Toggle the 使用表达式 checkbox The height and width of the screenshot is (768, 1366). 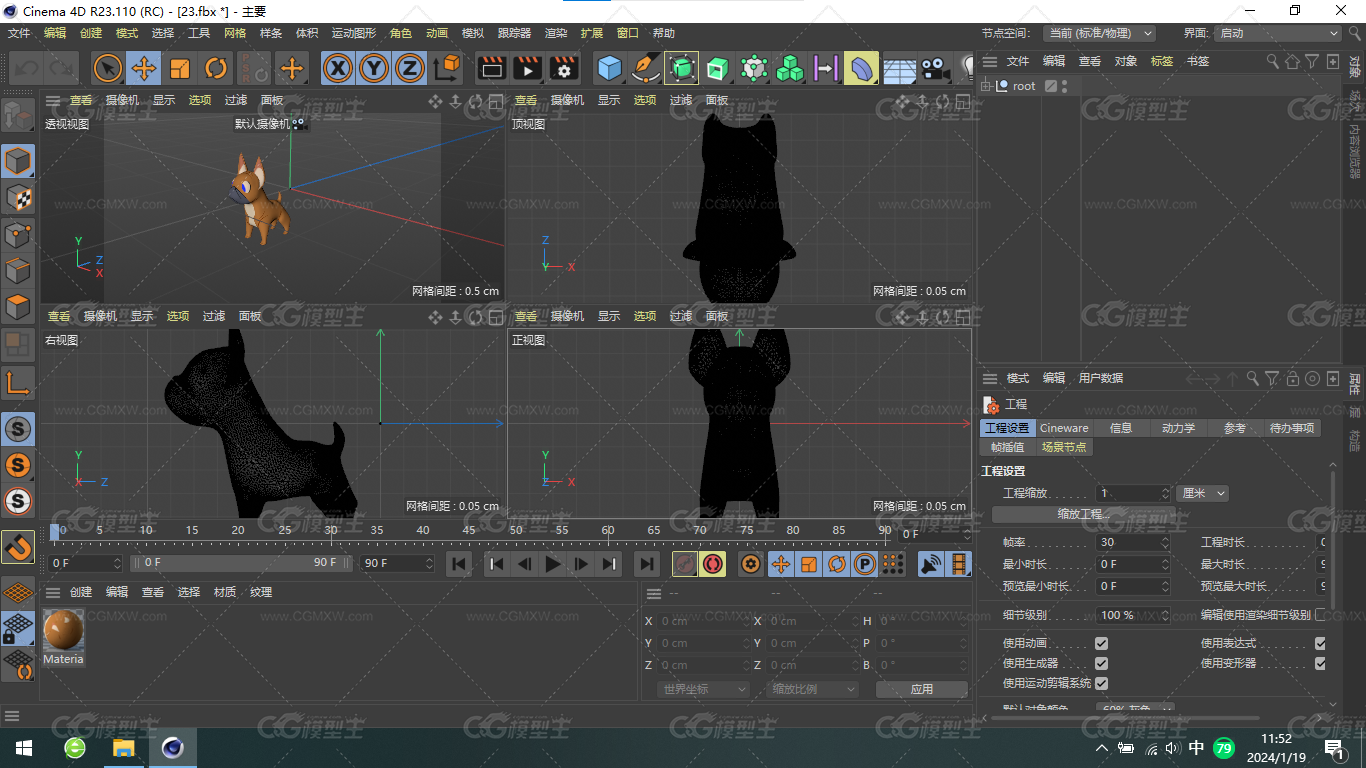point(1320,643)
